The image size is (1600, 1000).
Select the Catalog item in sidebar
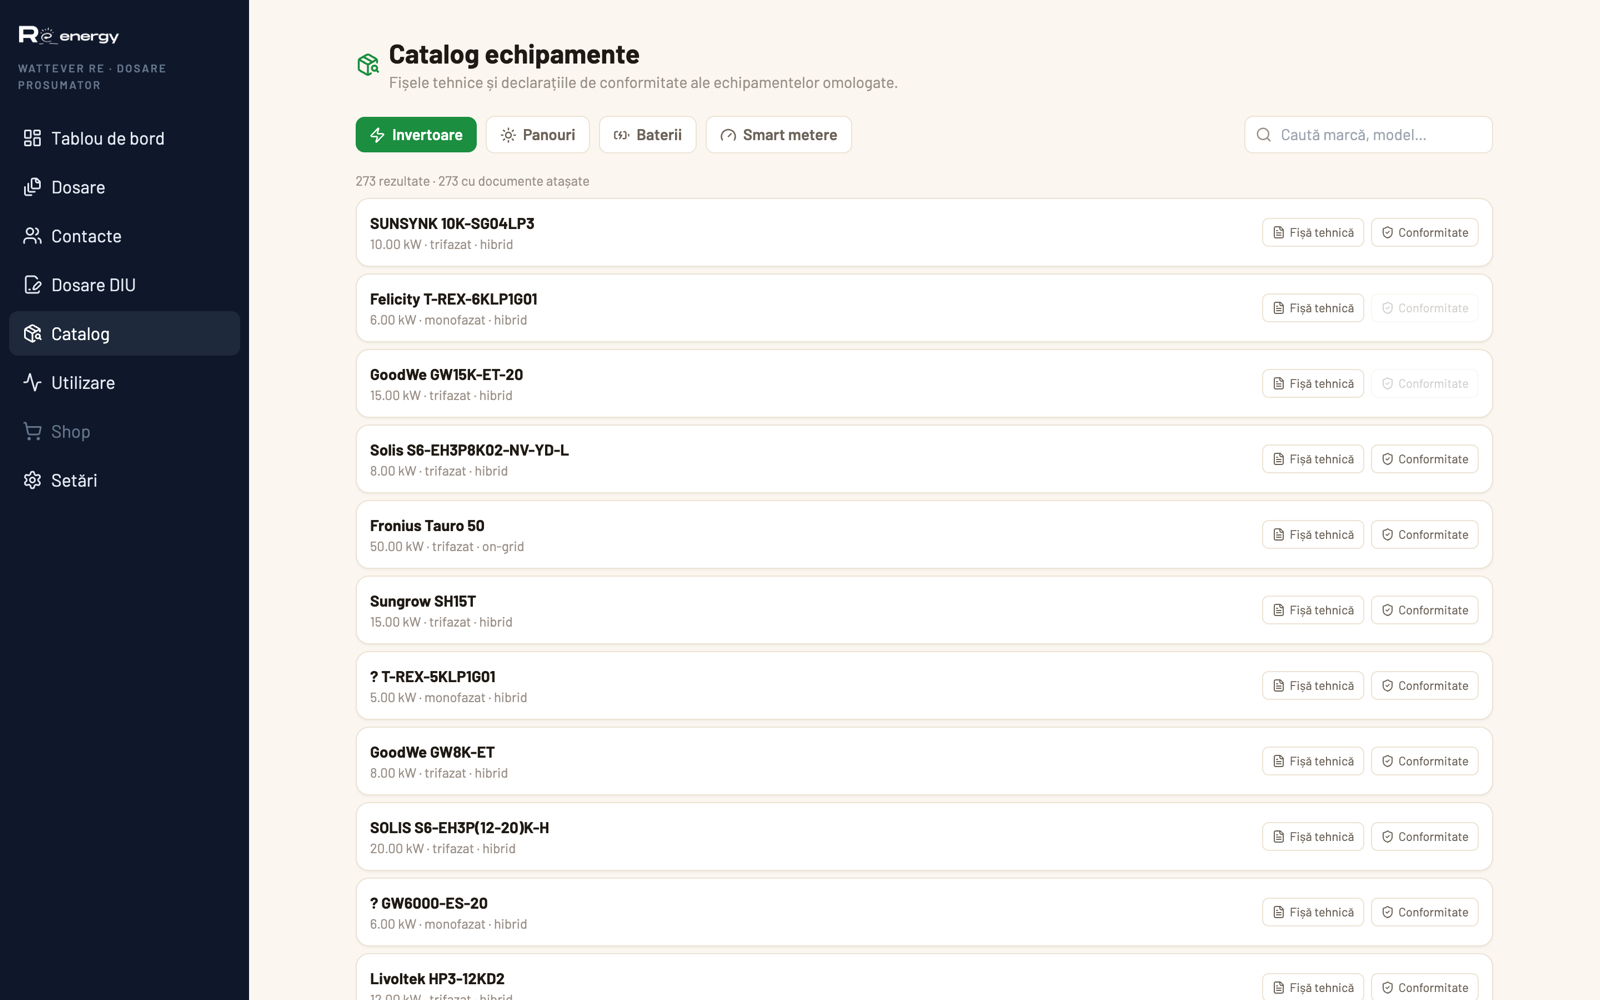[125, 334]
